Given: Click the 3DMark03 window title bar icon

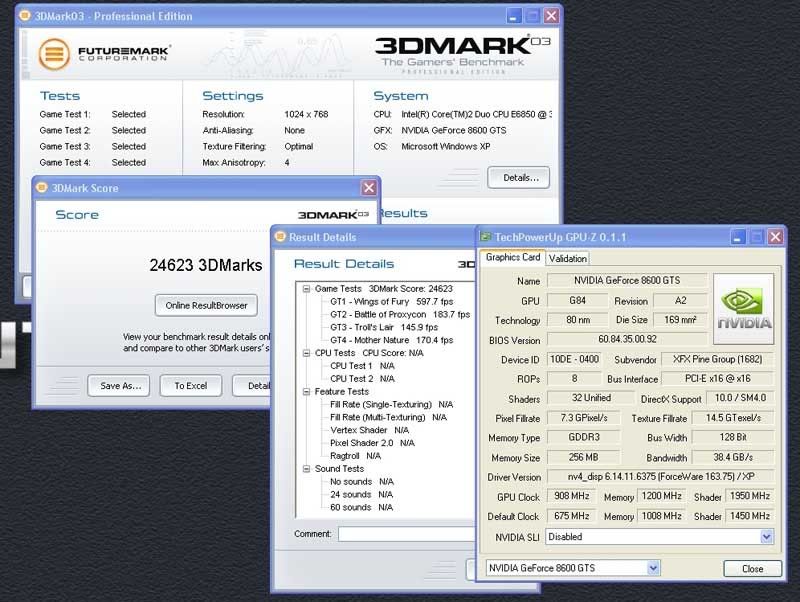Looking at the screenshot, I should tap(24, 15).
